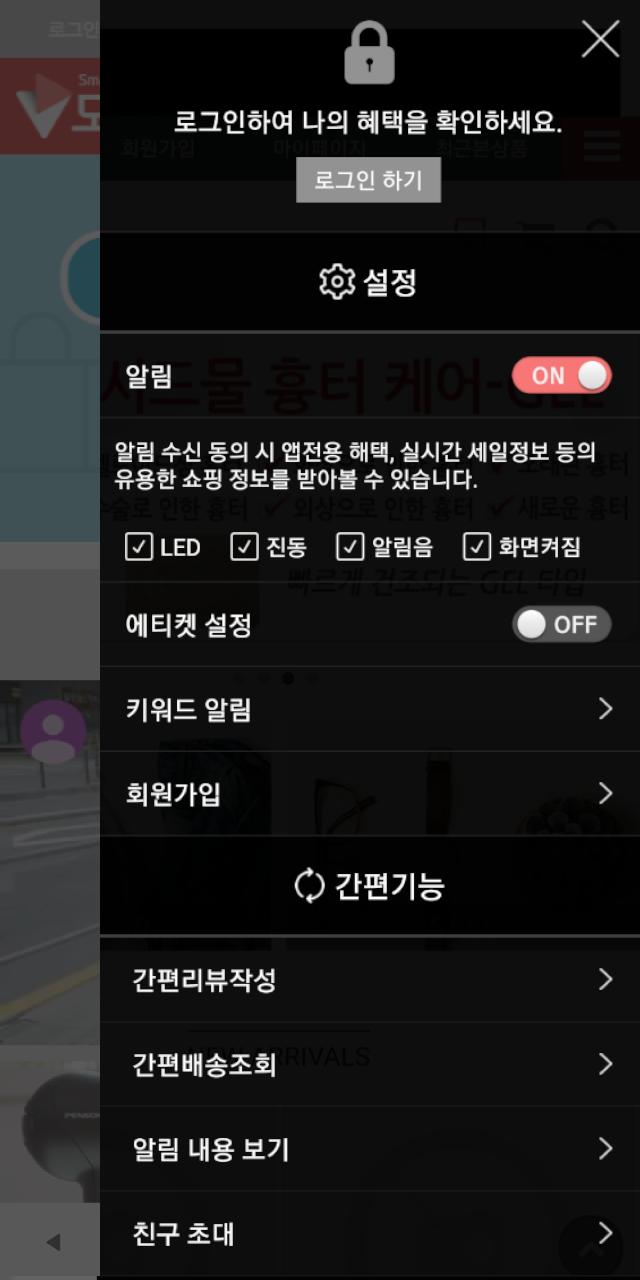Tap the red store logo at top-left
This screenshot has width=640, height=1280.
click(x=50, y=105)
